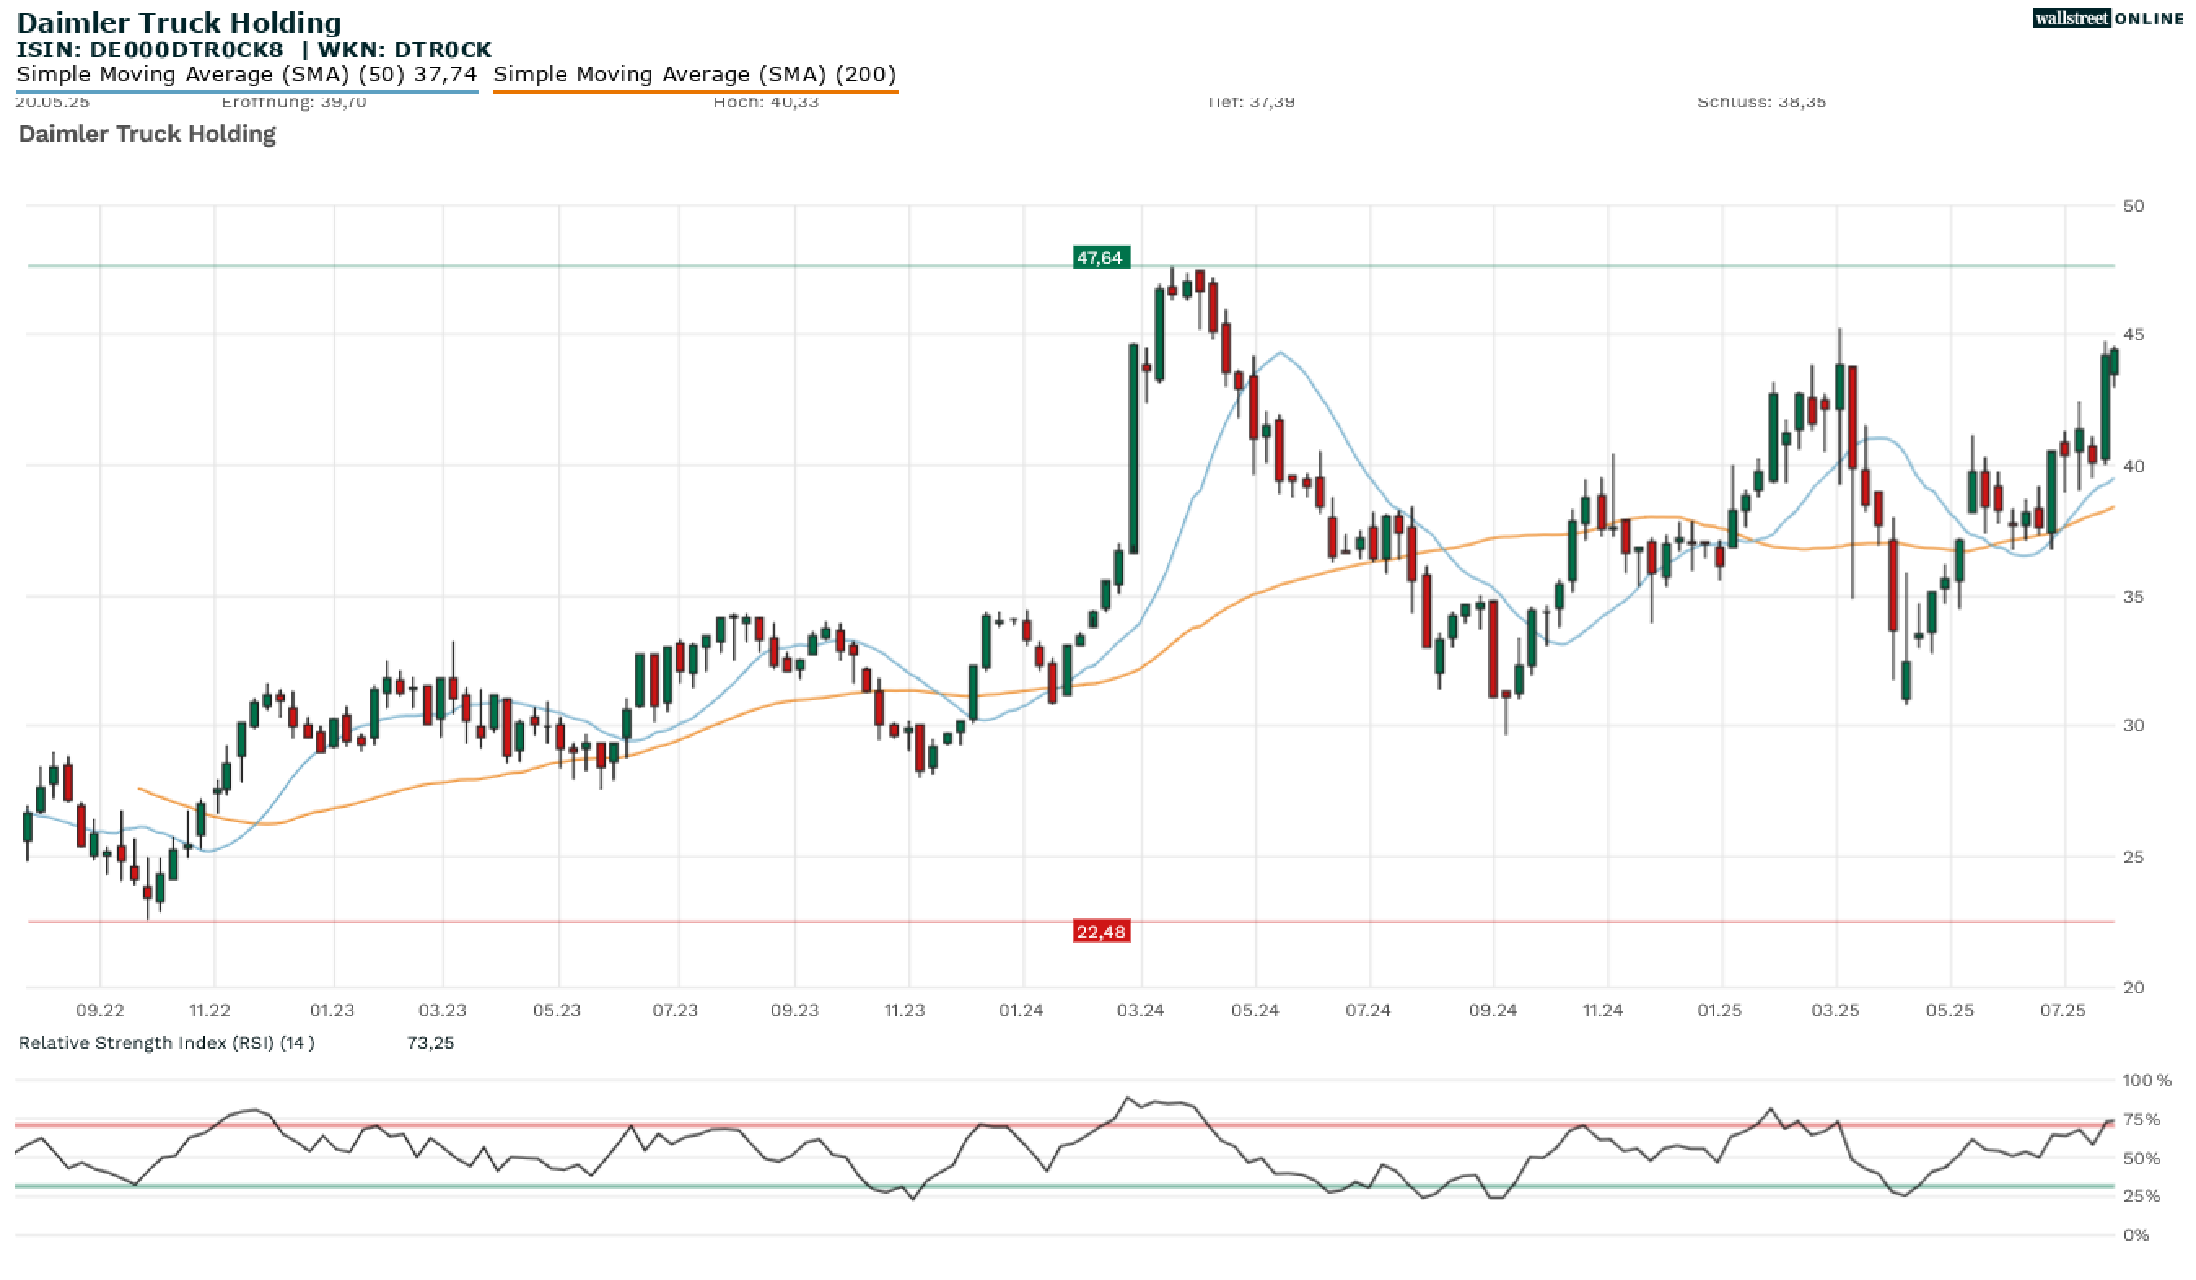This screenshot has width=2196, height=1280.
Task: Click the 25% RSI axis label
Action: pos(2141,1196)
